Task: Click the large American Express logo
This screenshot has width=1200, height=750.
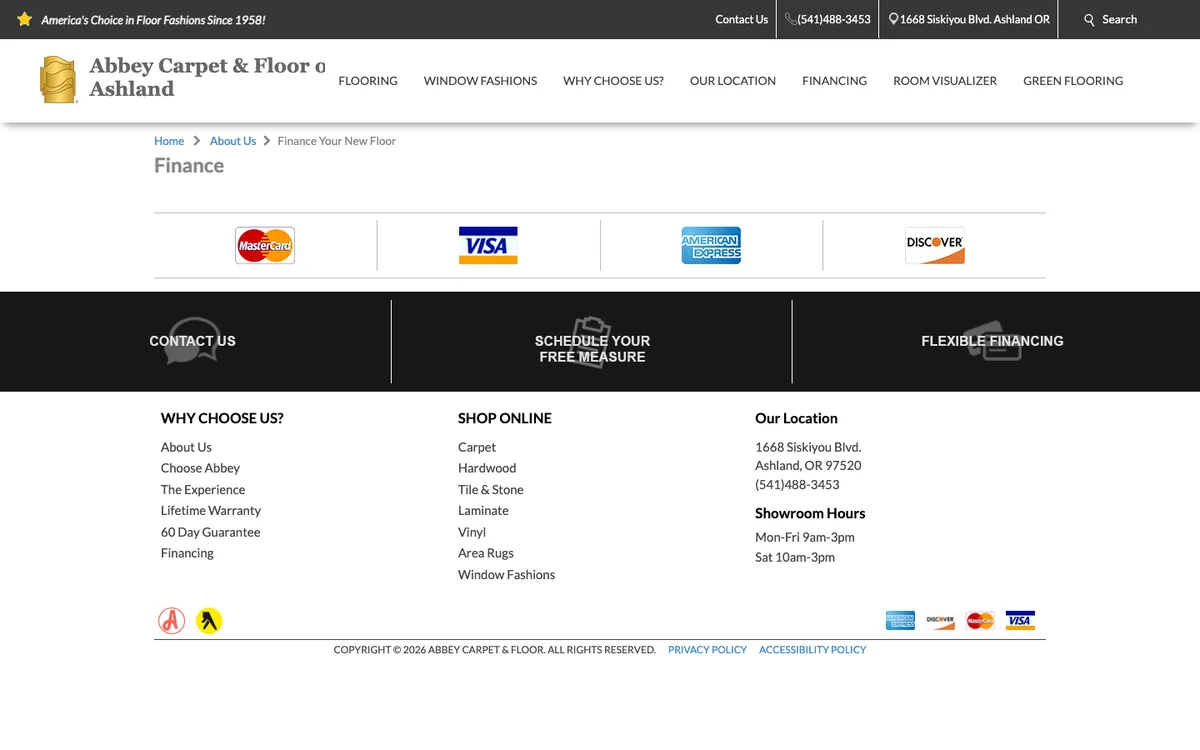Action: (711, 245)
